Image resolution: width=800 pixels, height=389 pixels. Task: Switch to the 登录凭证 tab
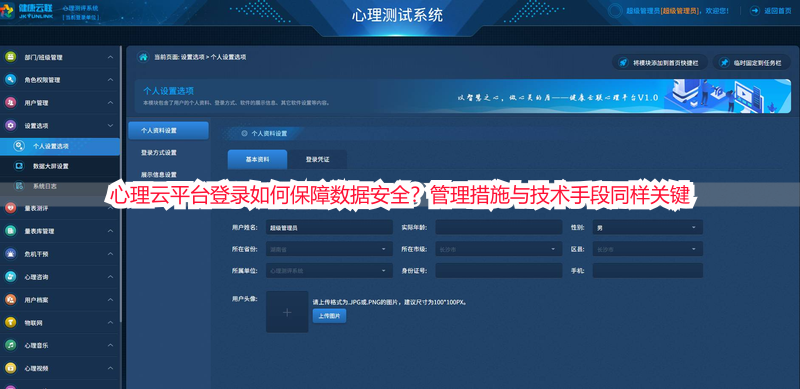[317, 159]
